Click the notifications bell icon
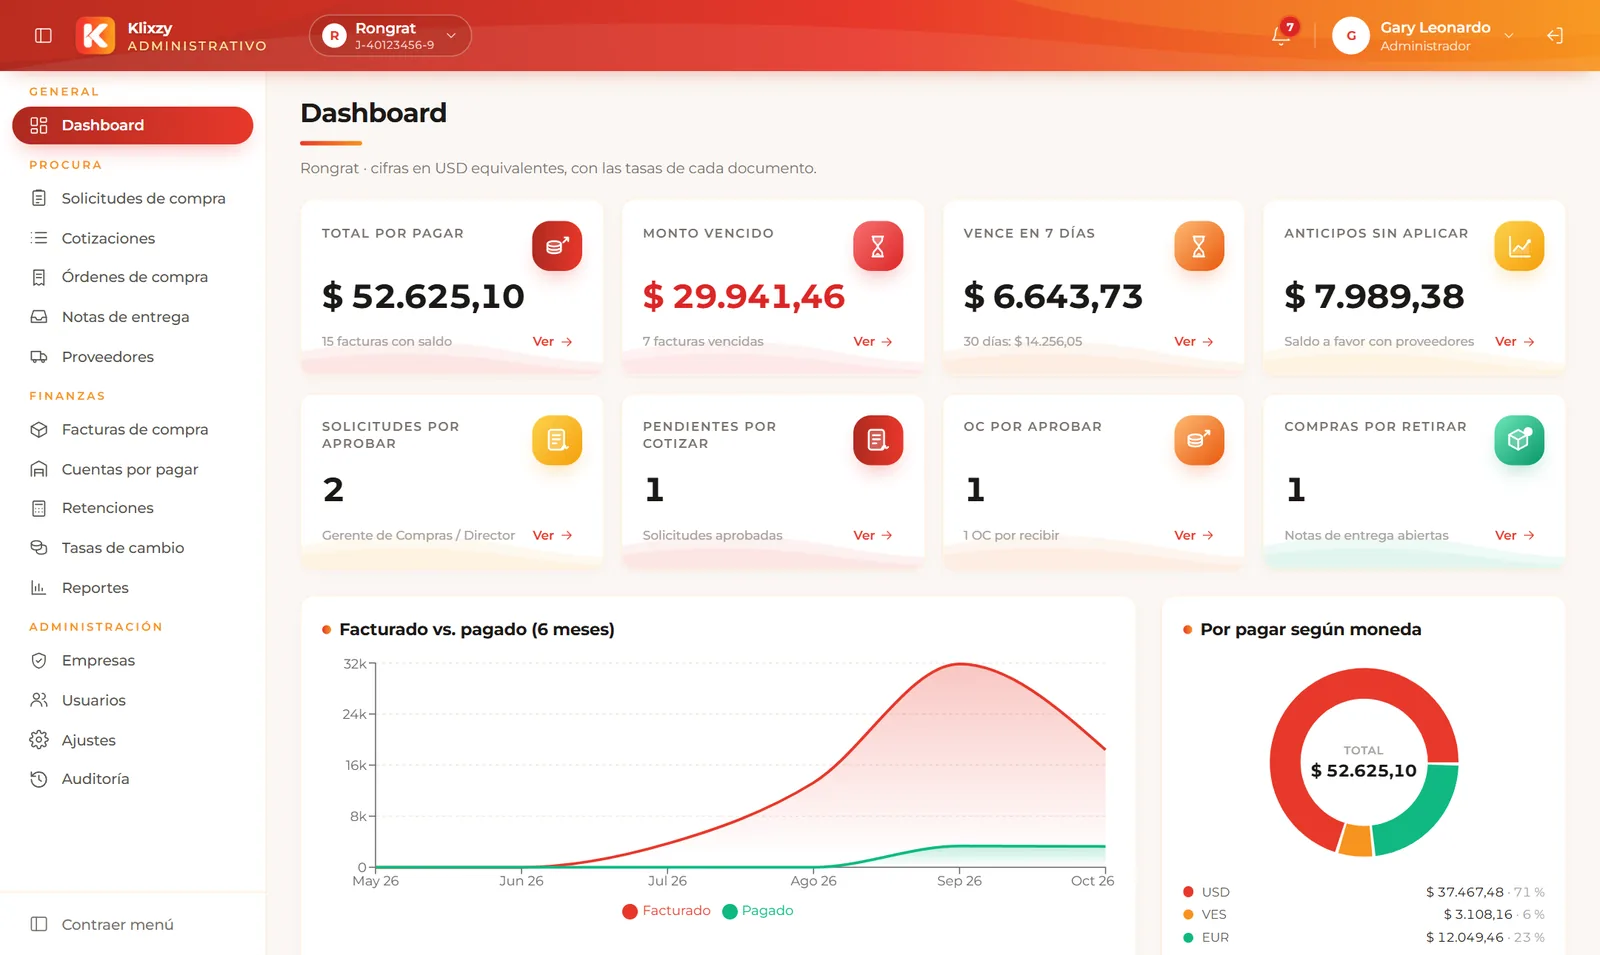1600x955 pixels. (x=1280, y=35)
